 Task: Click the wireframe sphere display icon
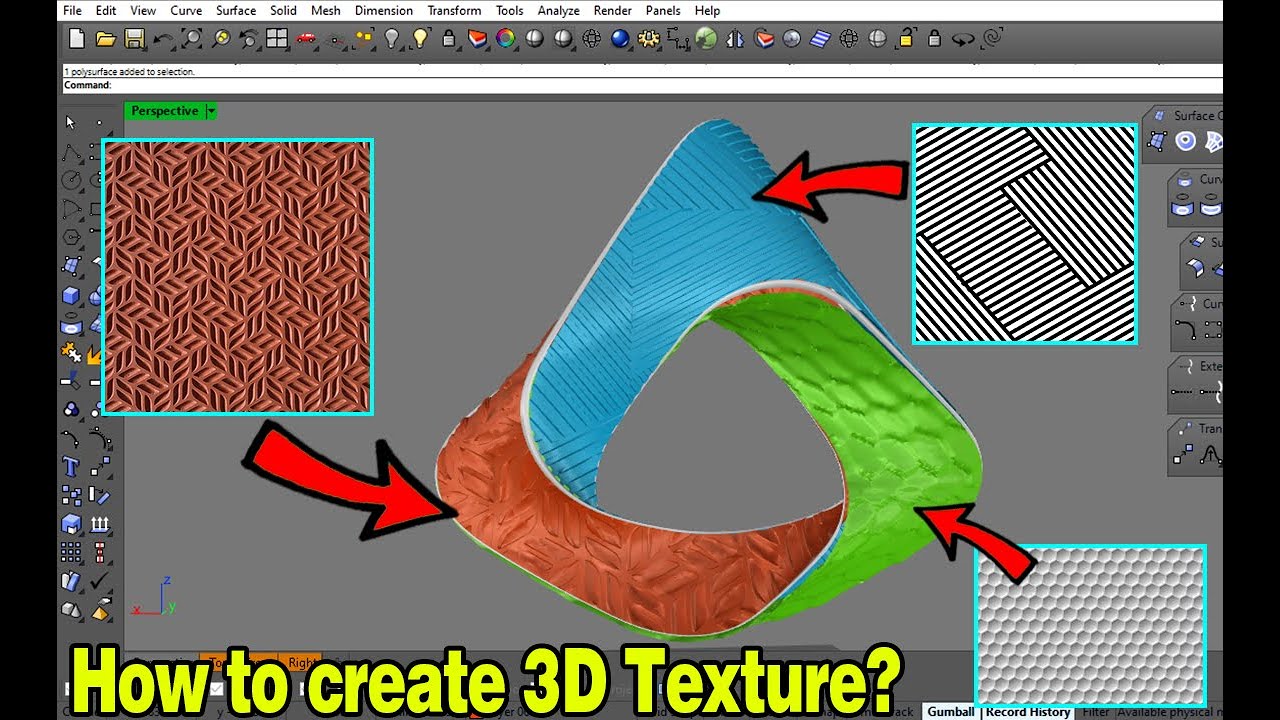point(592,39)
